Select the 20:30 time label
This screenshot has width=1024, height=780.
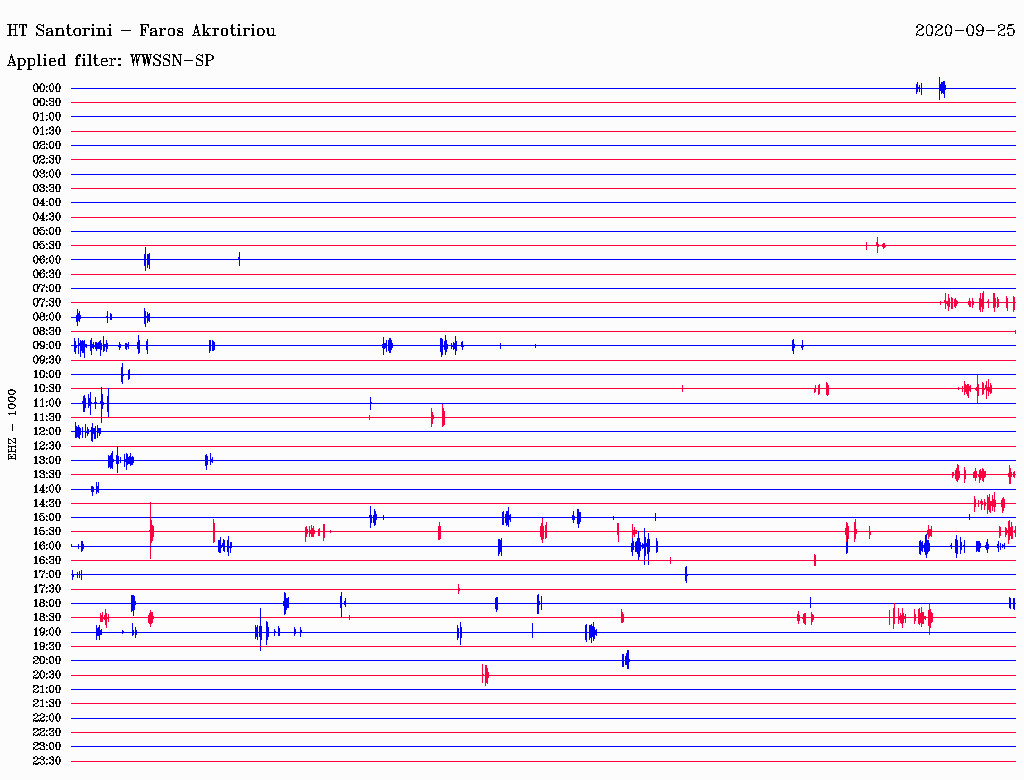(x=47, y=675)
